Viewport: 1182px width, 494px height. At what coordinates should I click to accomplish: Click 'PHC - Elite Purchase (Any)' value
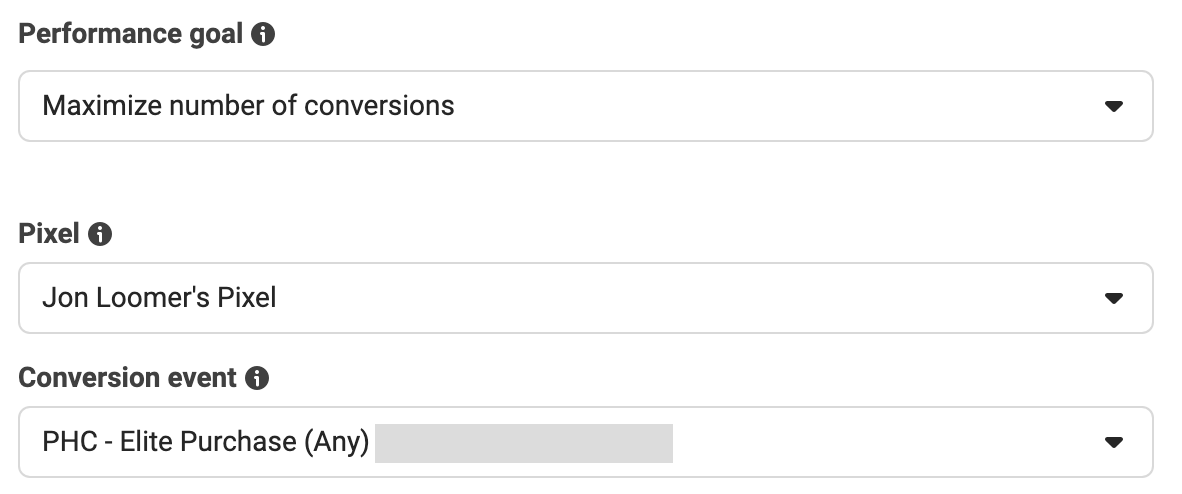click(205, 442)
